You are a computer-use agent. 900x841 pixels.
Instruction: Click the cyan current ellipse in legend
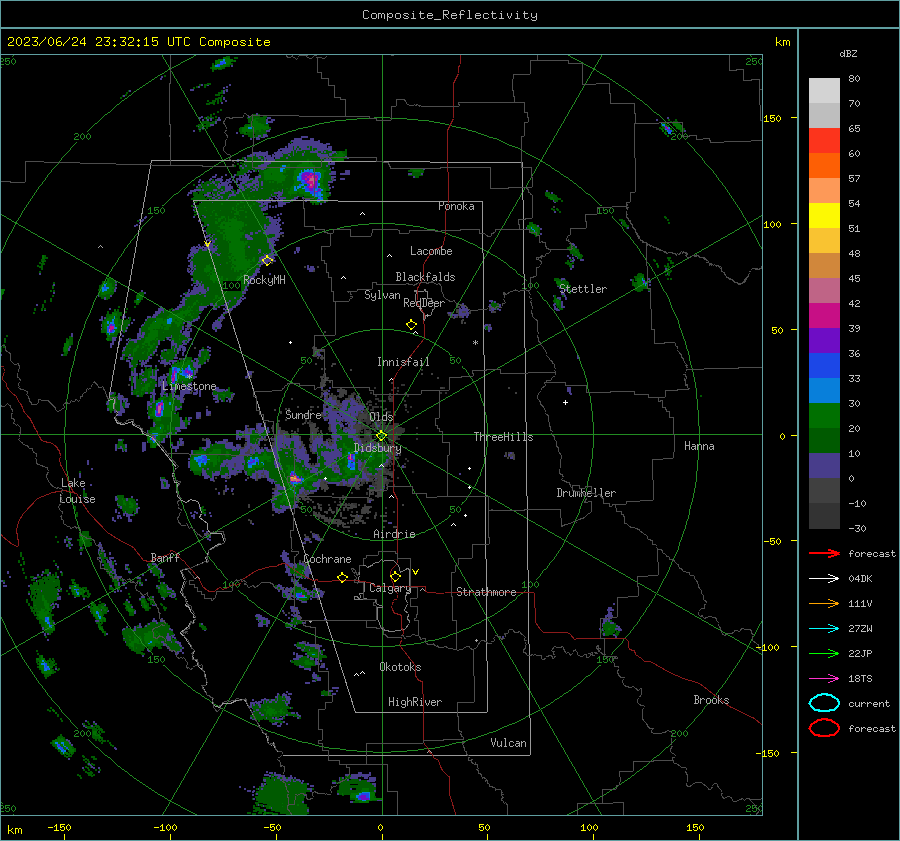(824, 703)
